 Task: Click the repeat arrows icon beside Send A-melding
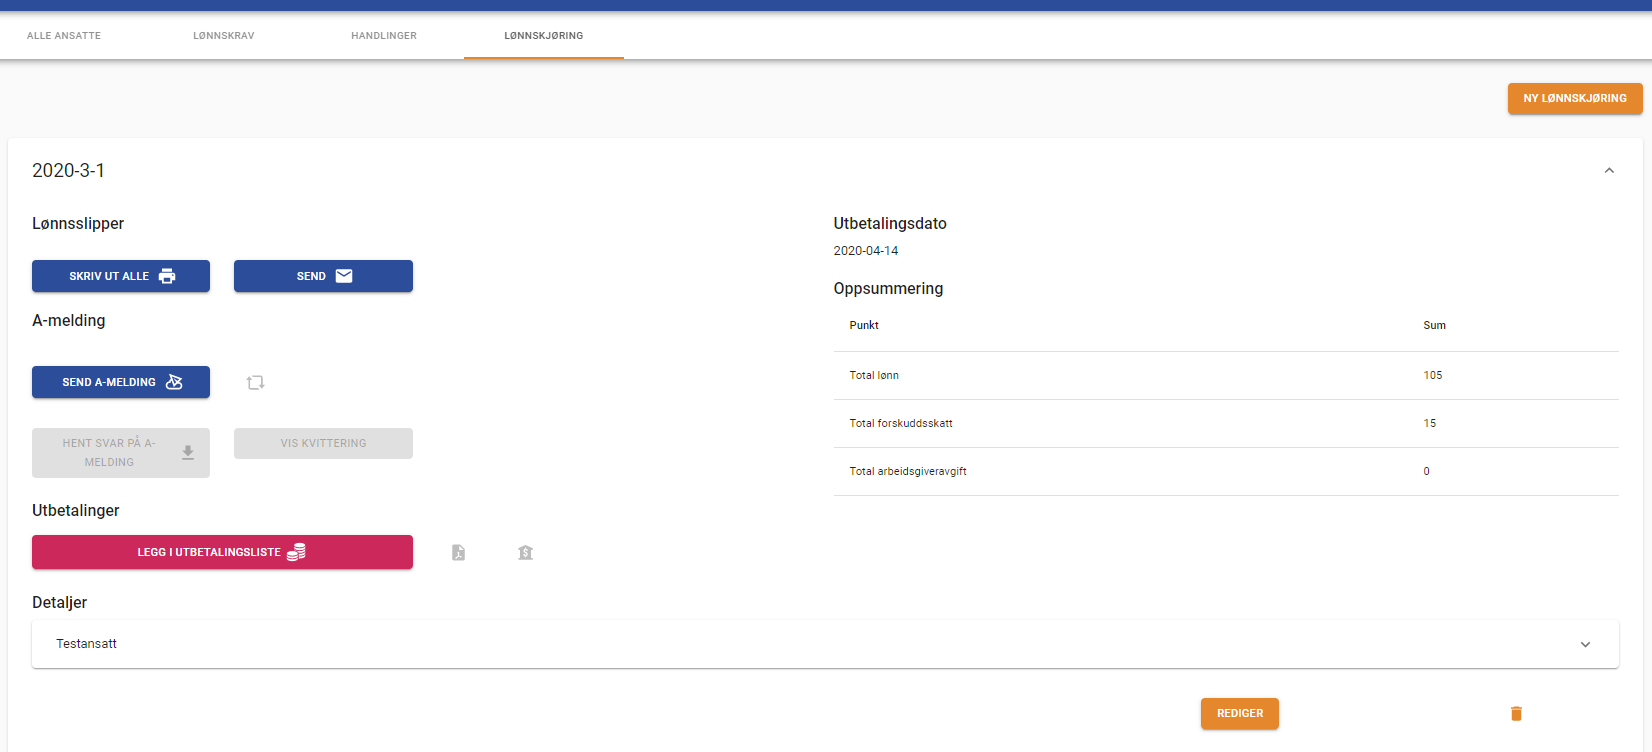pos(255,382)
